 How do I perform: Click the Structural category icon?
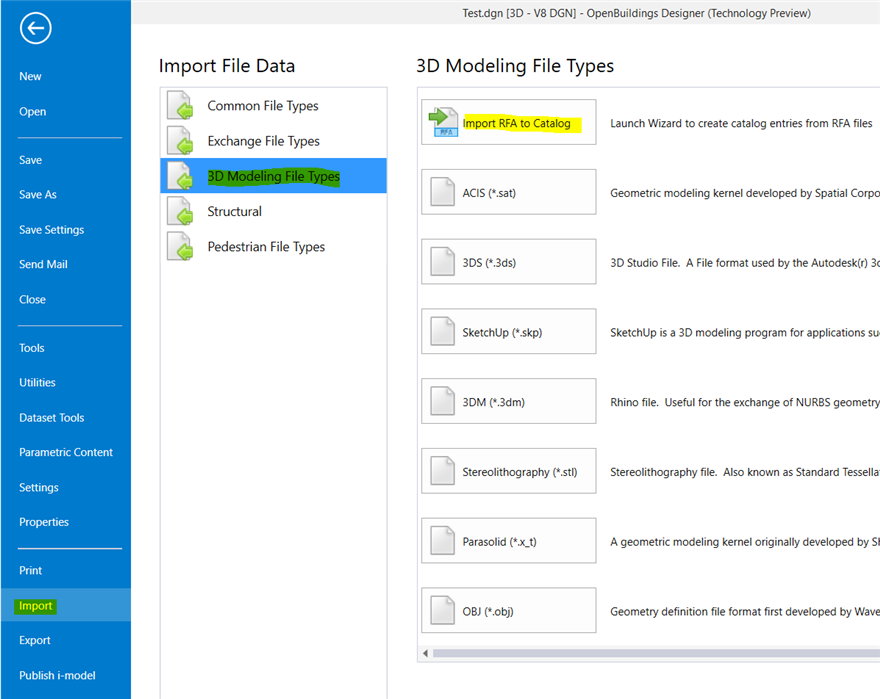[x=180, y=211]
